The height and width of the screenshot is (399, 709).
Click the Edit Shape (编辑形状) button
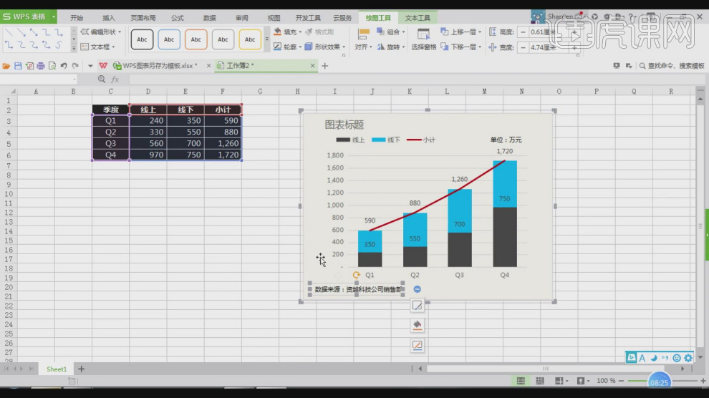[101, 32]
